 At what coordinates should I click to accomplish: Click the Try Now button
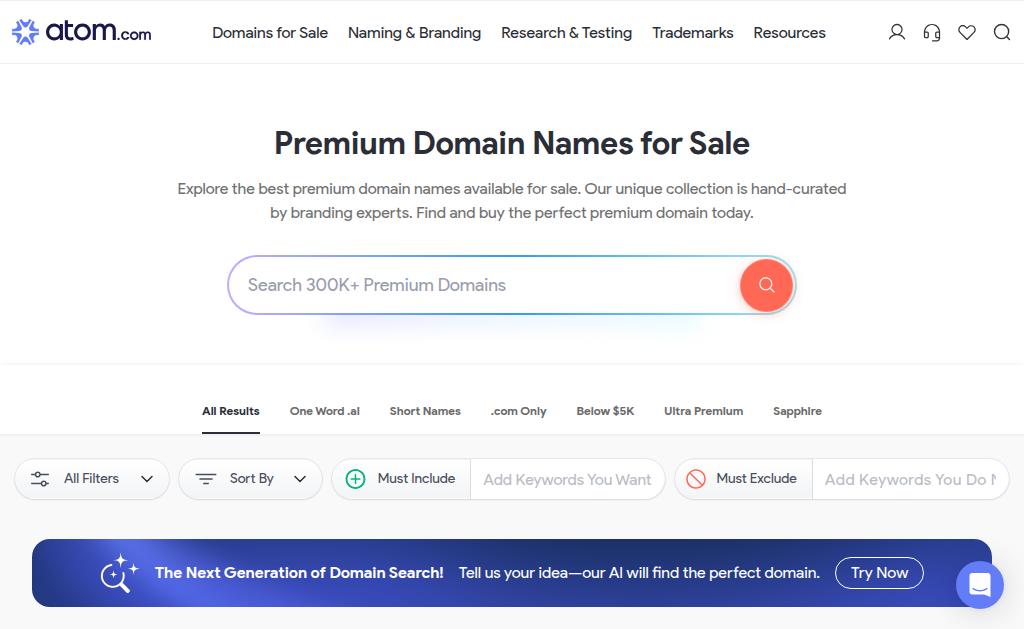click(x=879, y=573)
